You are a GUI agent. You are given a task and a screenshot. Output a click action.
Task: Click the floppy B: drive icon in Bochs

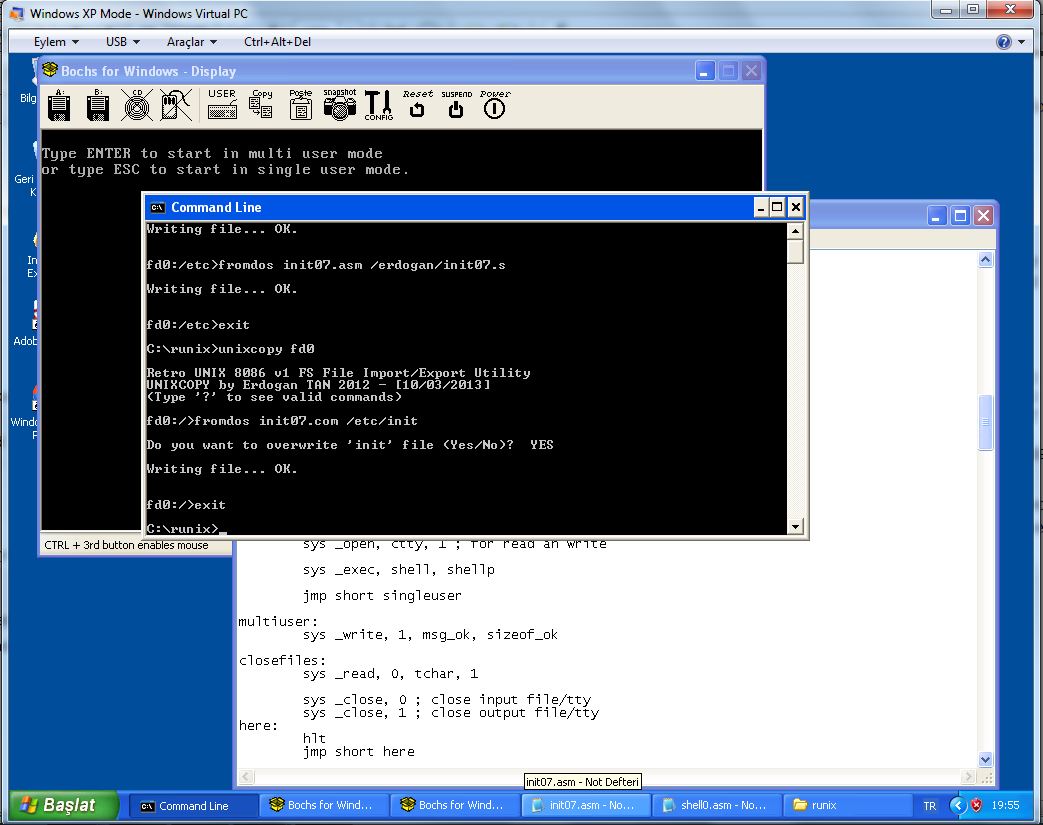coord(98,105)
